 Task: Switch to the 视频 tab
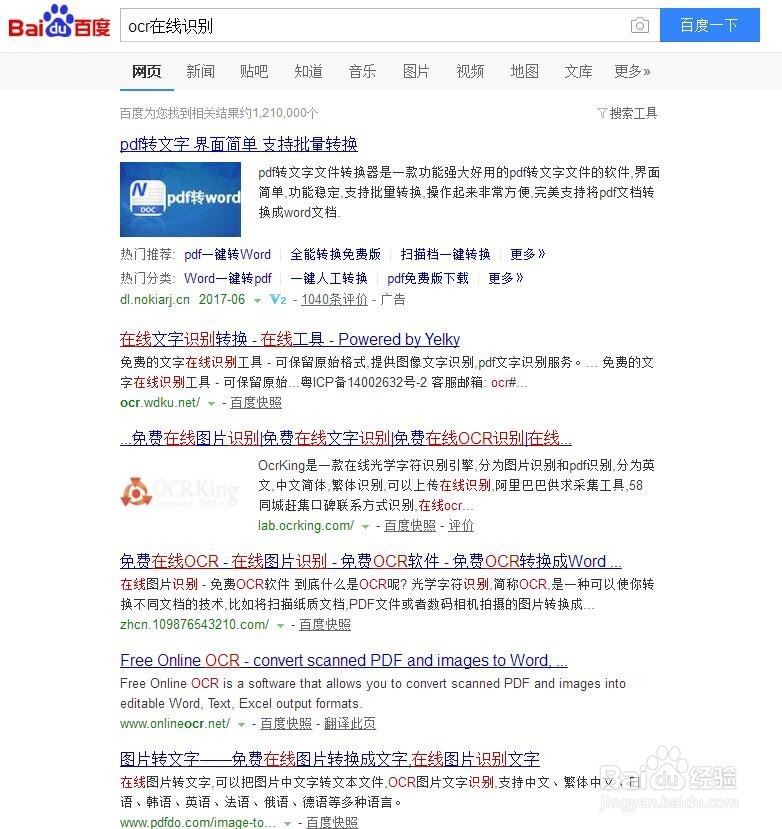click(470, 71)
